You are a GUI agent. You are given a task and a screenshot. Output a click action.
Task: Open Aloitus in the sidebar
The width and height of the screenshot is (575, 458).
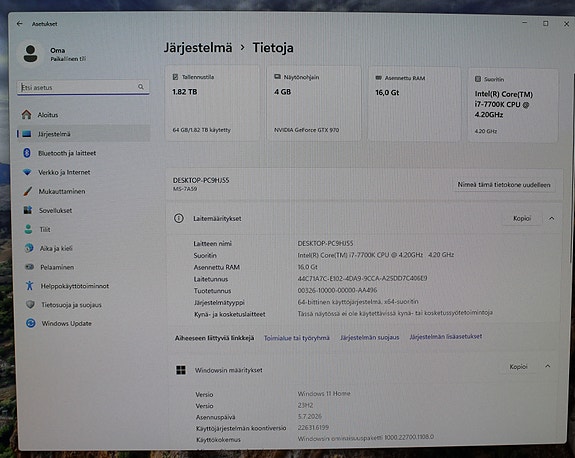tap(83, 115)
